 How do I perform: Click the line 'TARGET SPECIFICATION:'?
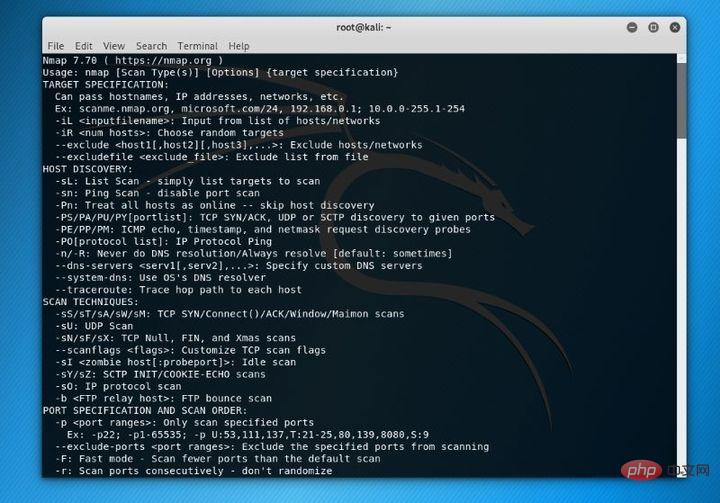click(106, 85)
